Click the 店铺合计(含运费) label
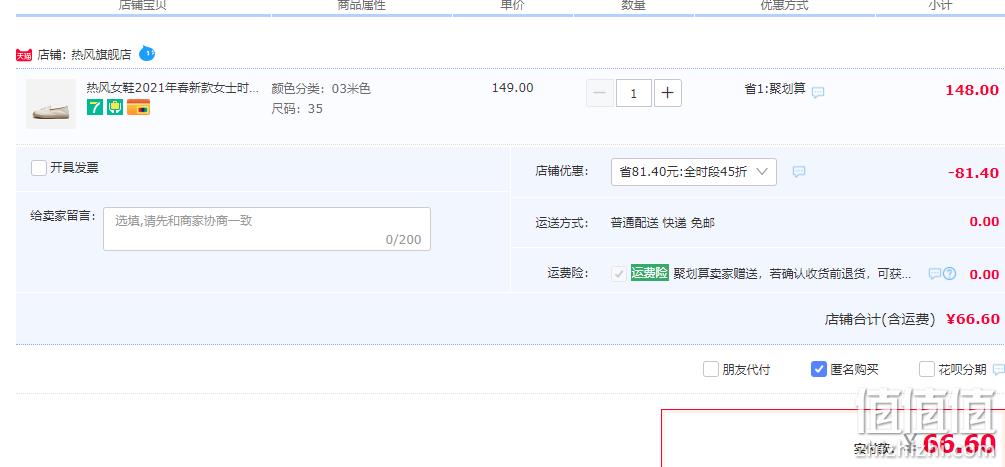 tap(880, 319)
